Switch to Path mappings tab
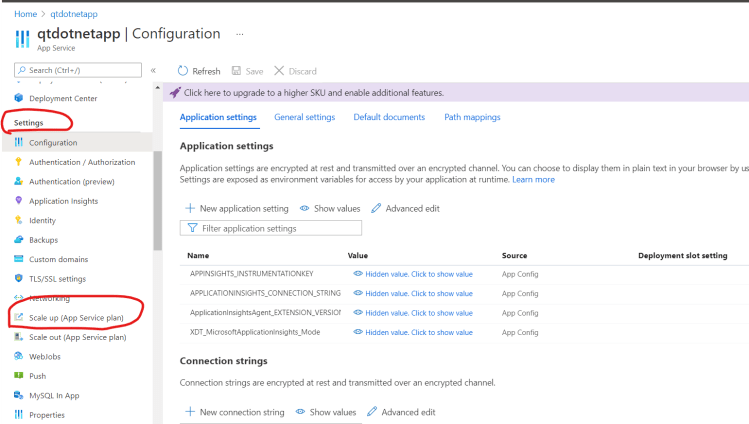749x424 pixels. pos(472,117)
